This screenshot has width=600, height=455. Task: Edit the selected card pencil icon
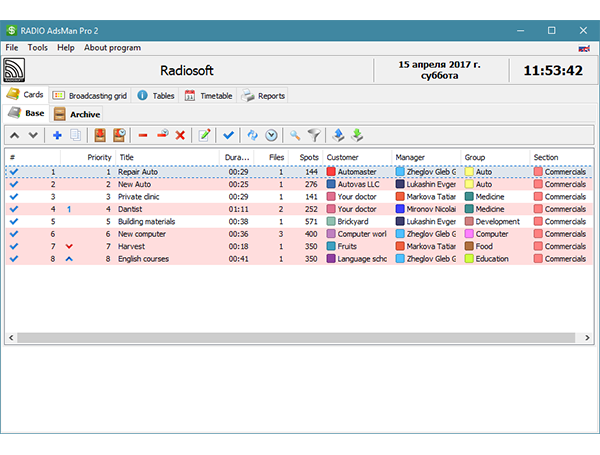pyautogui.click(x=204, y=135)
